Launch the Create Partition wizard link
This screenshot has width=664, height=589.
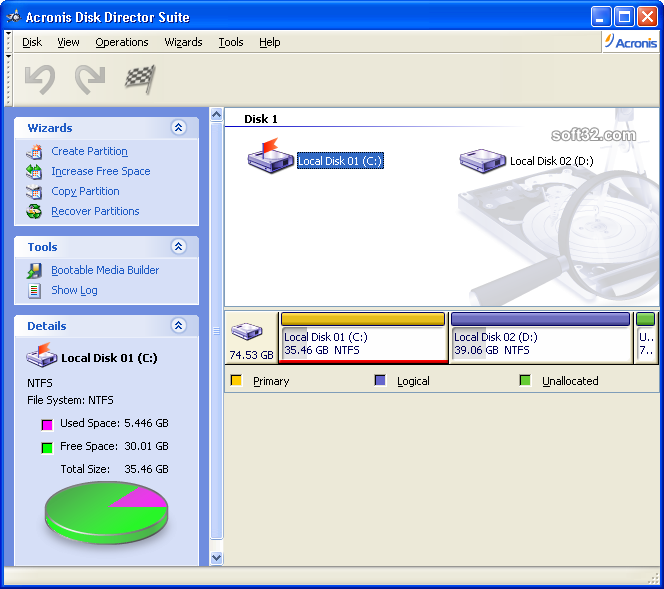[x=89, y=151]
